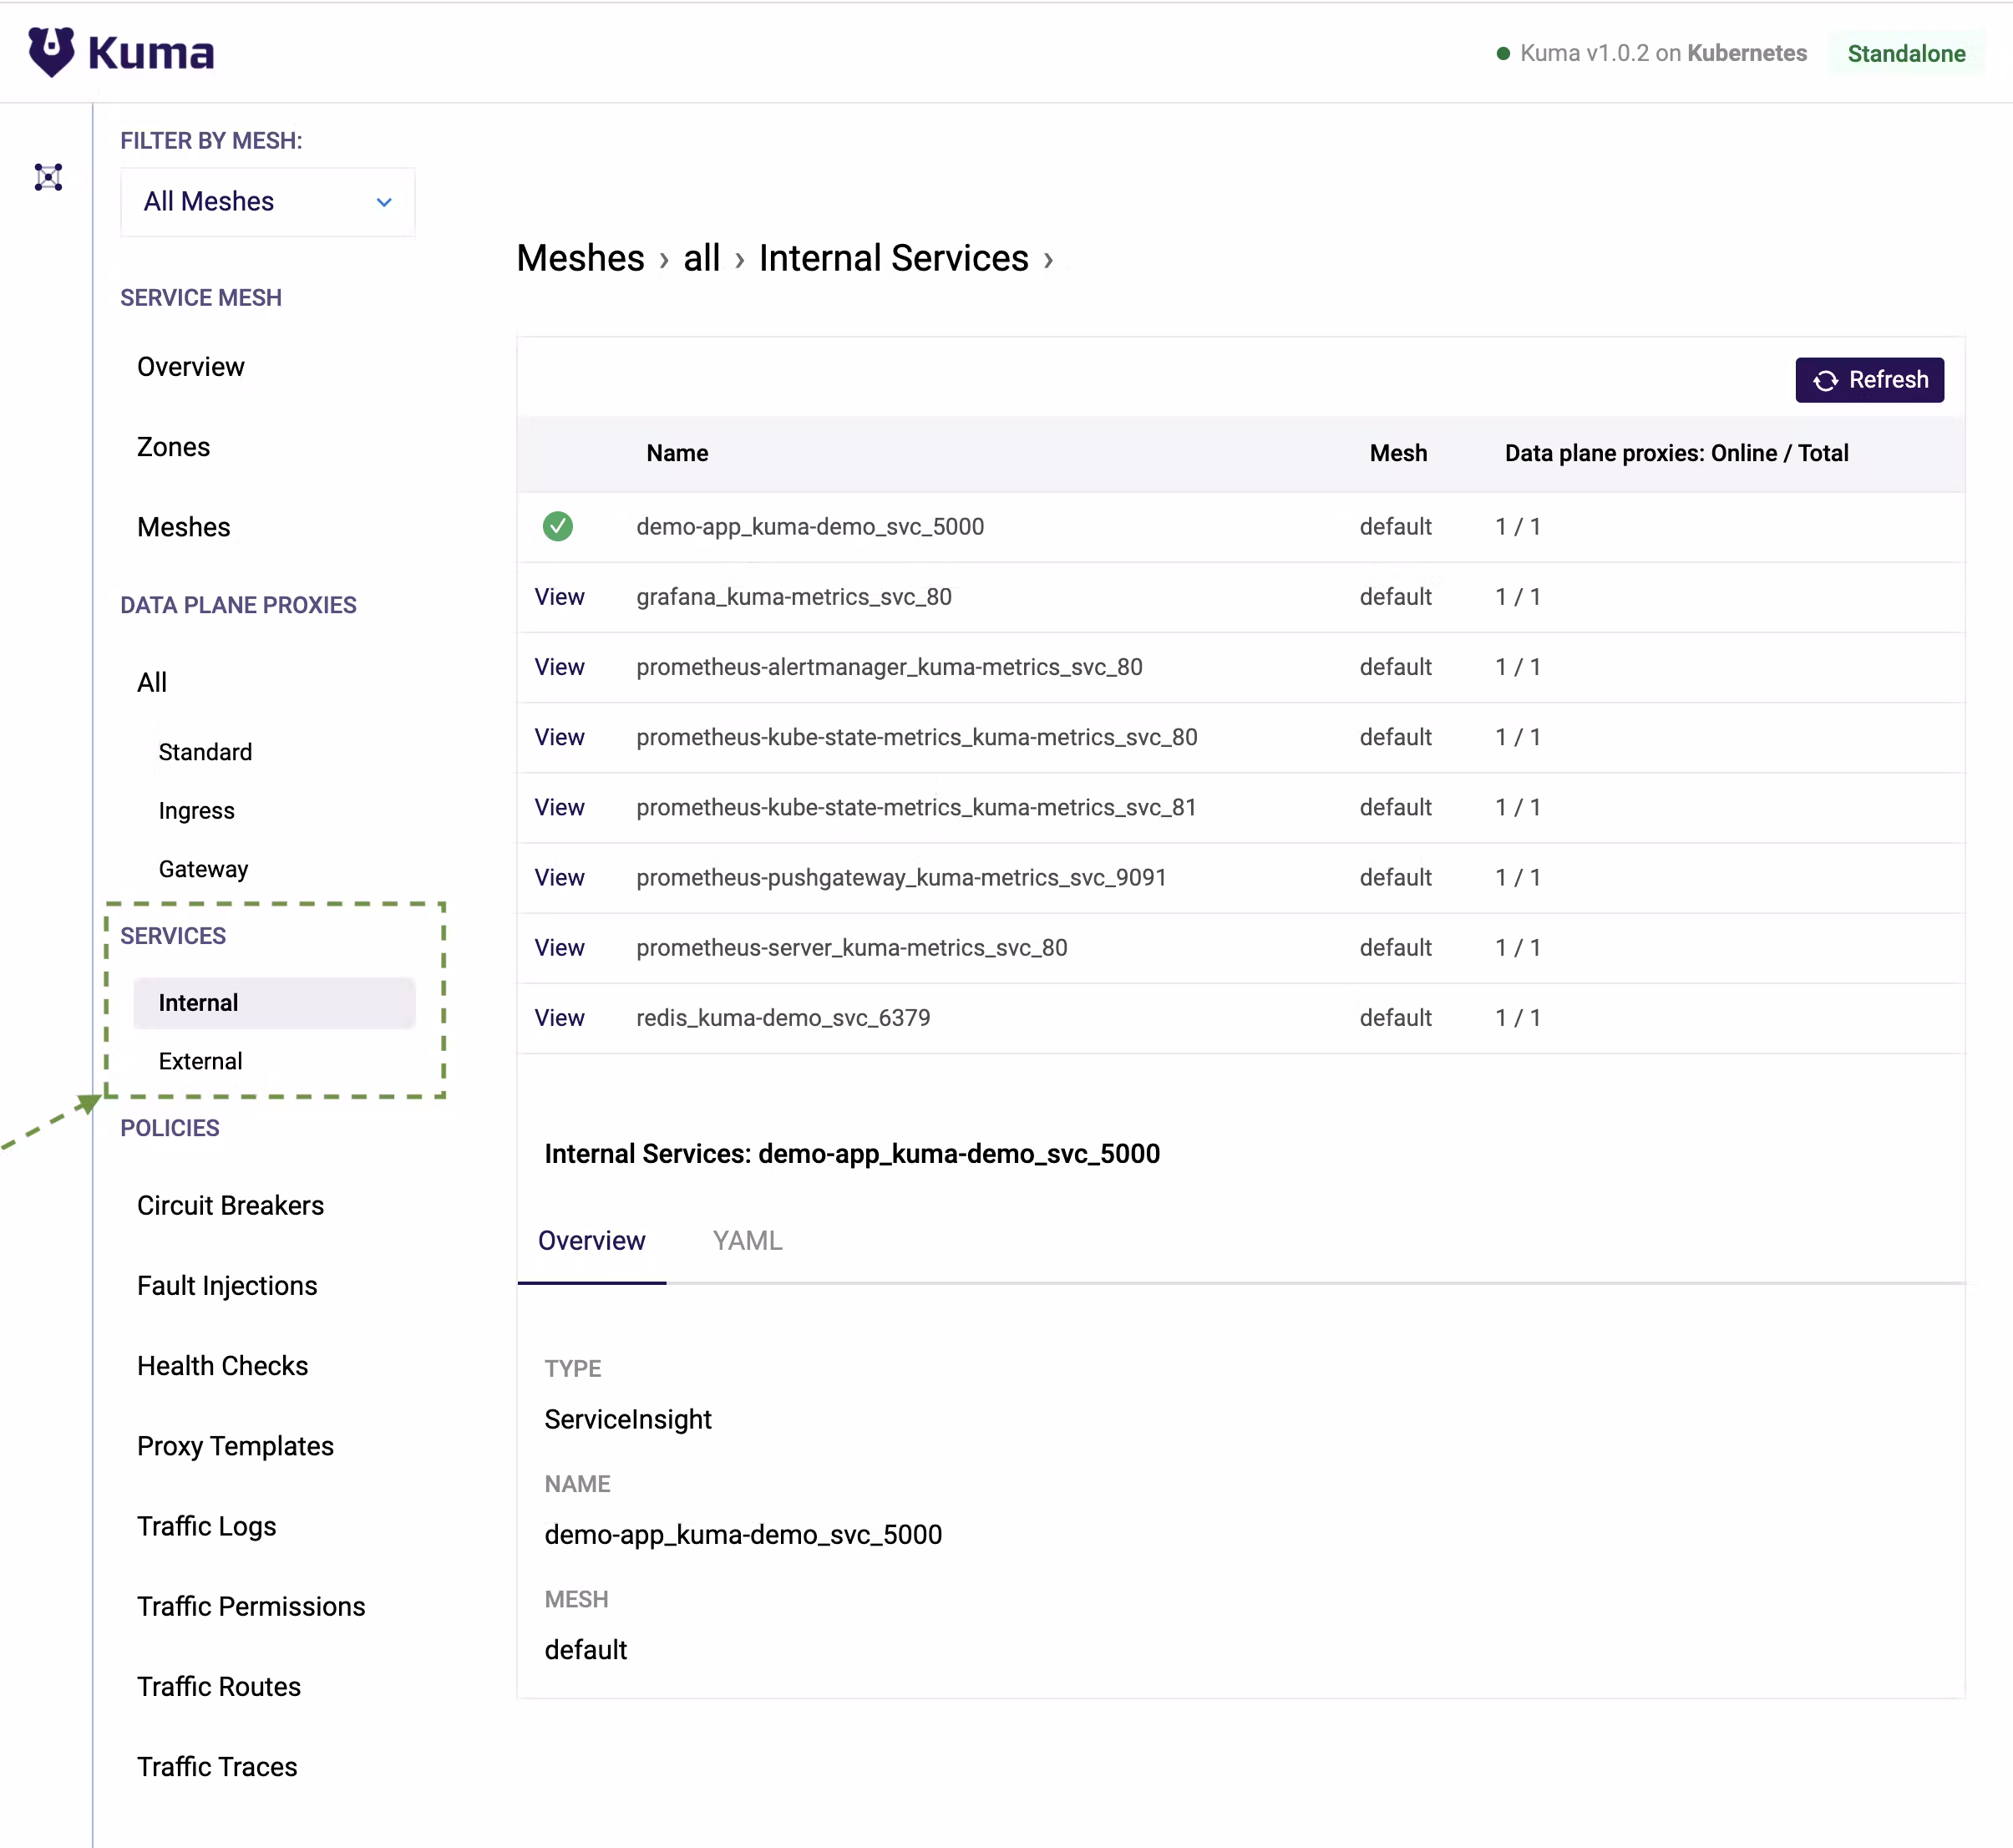Open Zones in Service Mesh section
Screen dimensions: 2013x1848
coord(173,447)
